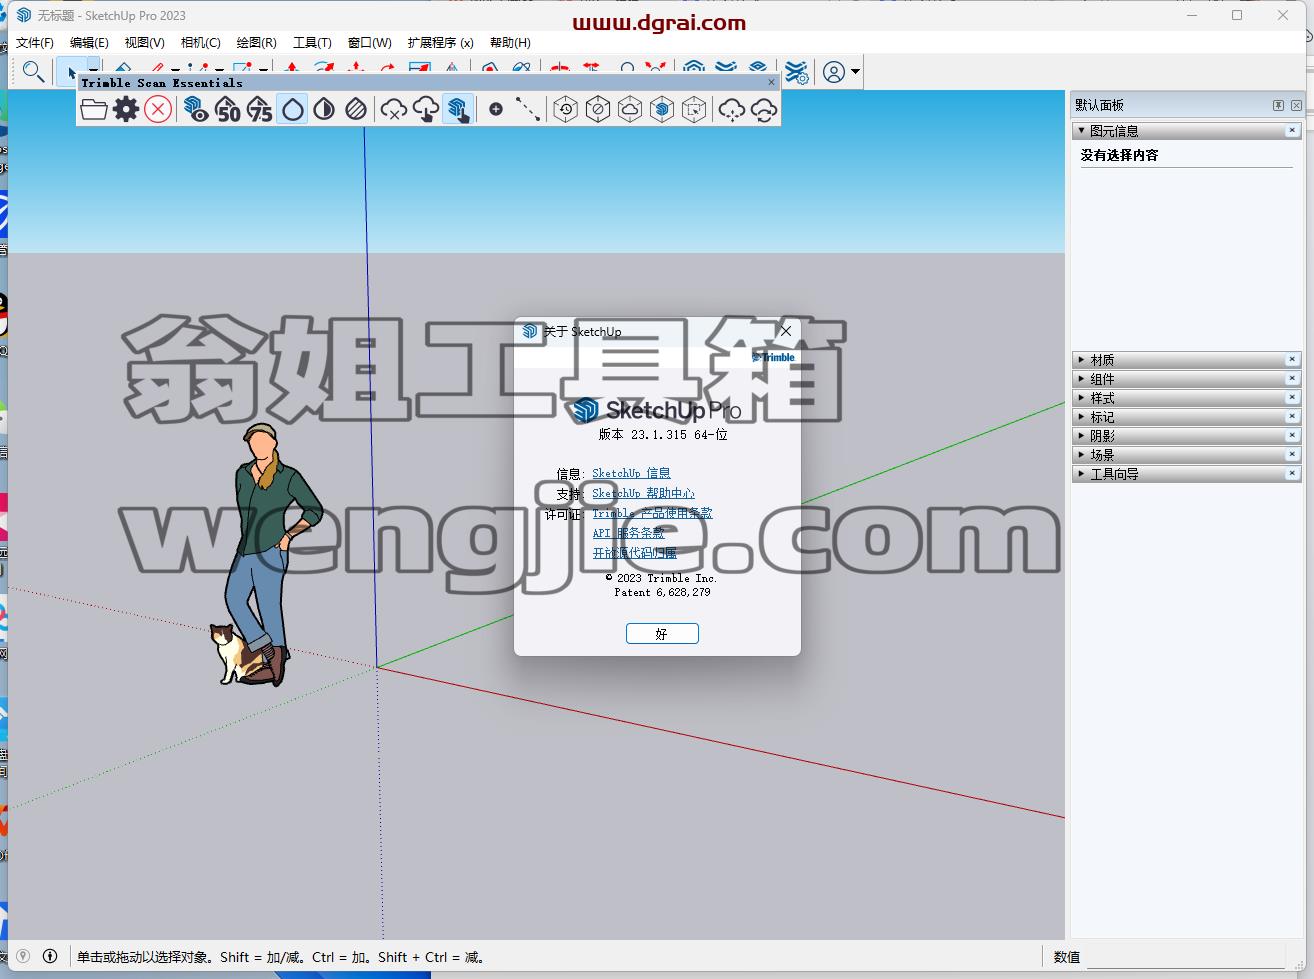The width and height of the screenshot is (1314, 979).
Task: Click the cloud sync arrows icon
Action: 764,109
